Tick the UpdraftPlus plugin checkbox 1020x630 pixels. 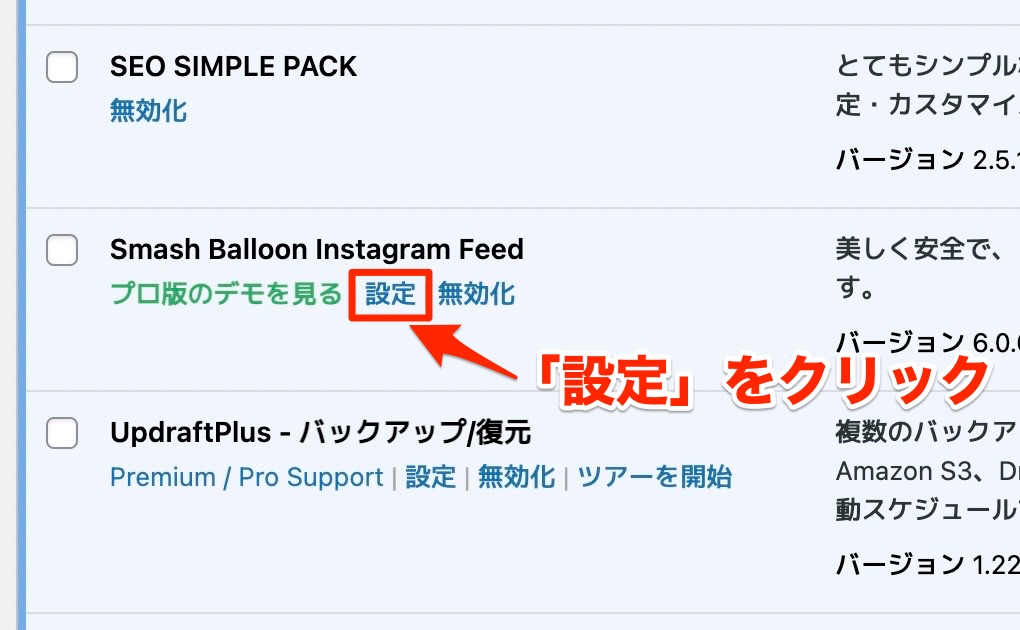click(x=62, y=433)
